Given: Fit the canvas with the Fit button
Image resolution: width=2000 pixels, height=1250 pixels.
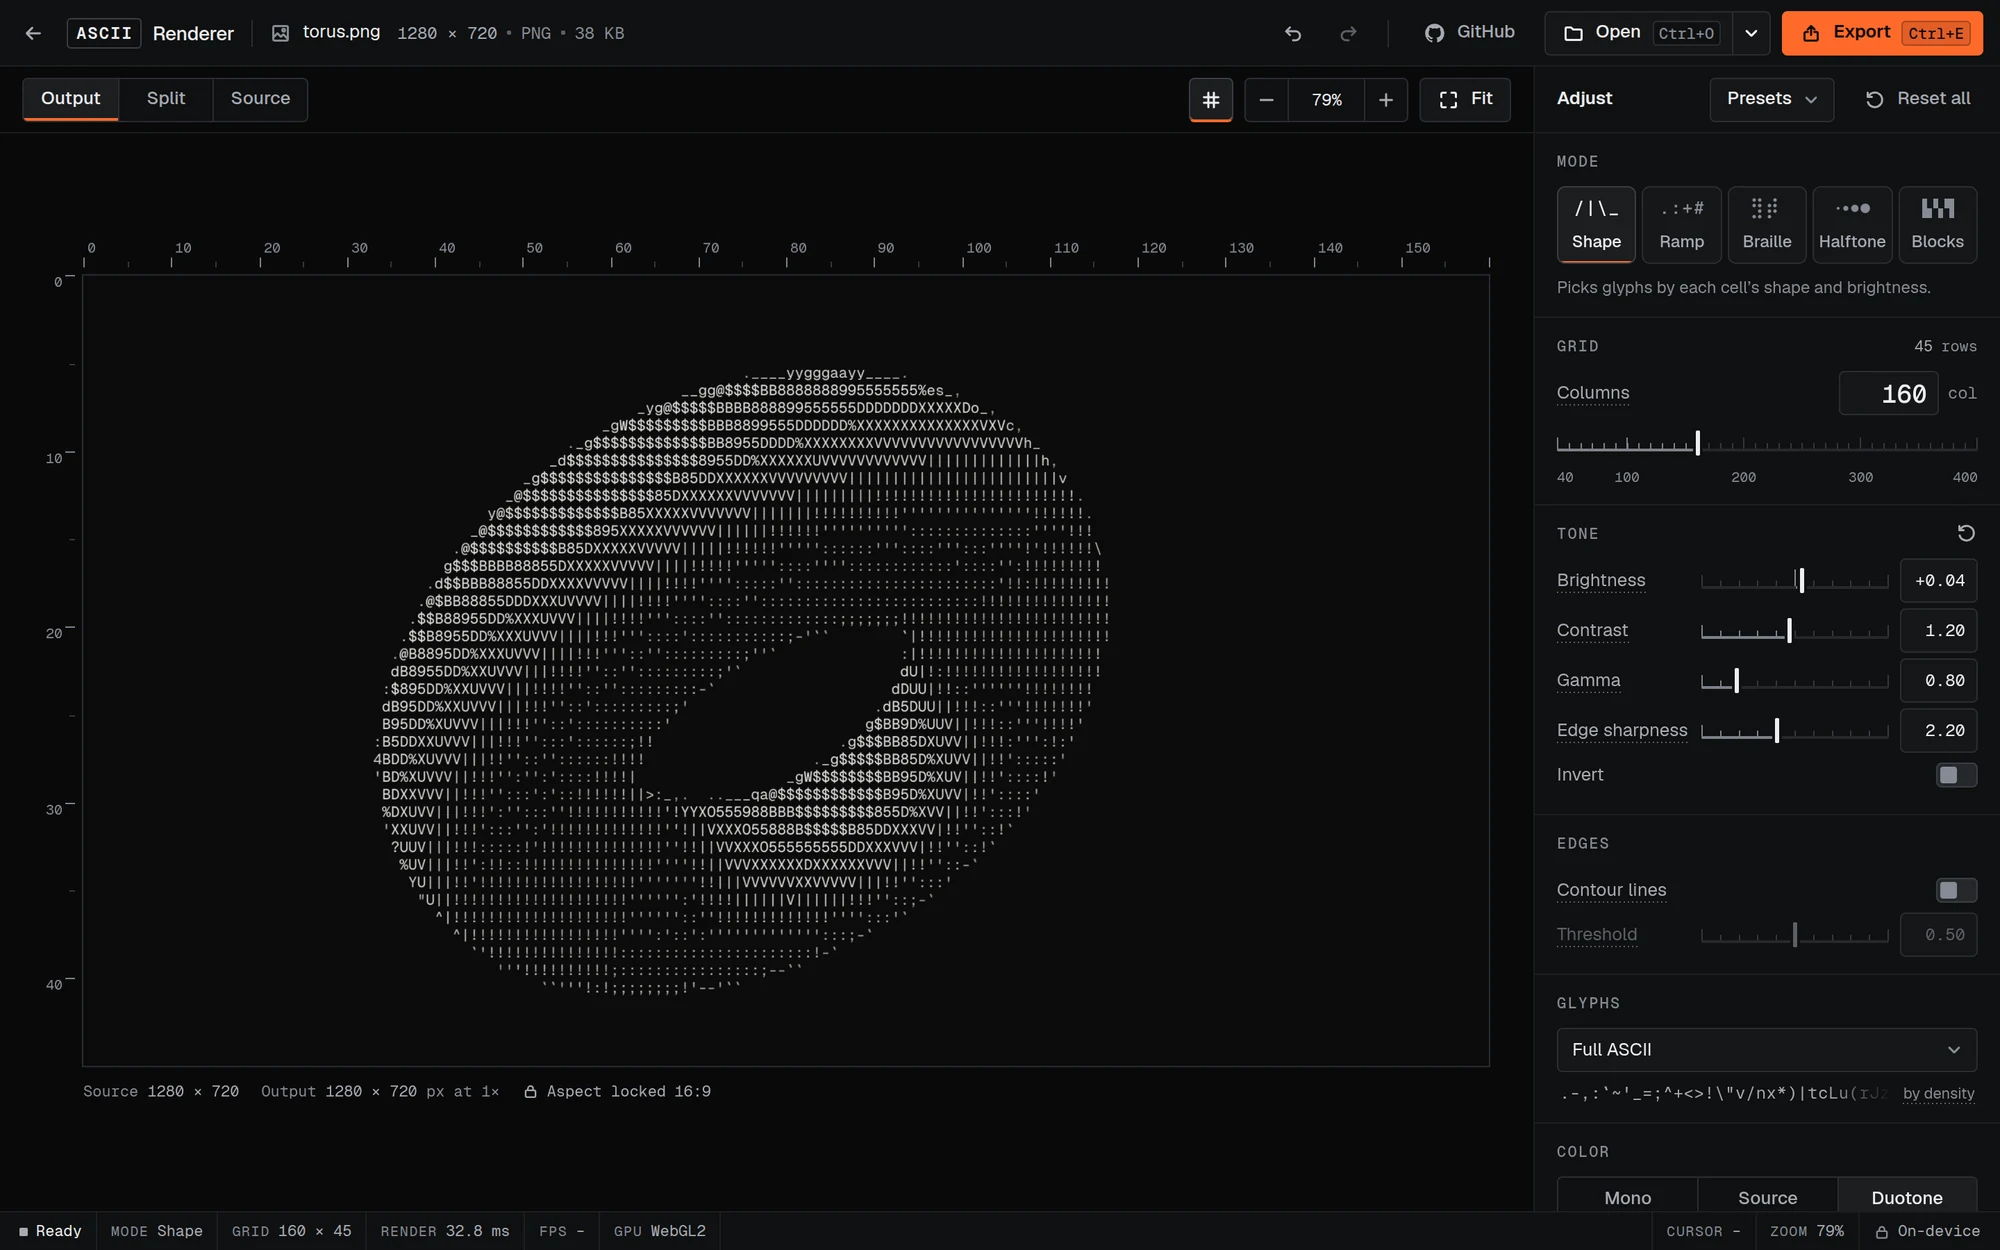Looking at the screenshot, I should pos(1465,100).
